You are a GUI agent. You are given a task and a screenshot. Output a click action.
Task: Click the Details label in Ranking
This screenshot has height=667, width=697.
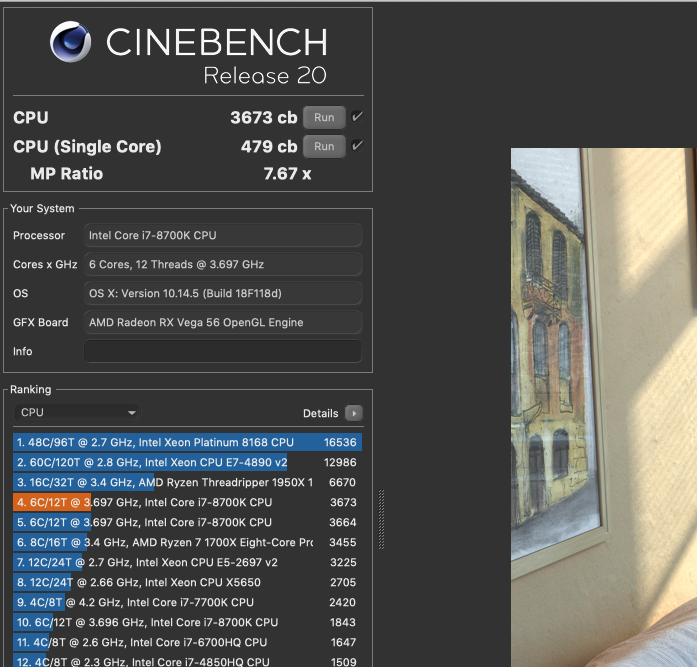click(320, 413)
